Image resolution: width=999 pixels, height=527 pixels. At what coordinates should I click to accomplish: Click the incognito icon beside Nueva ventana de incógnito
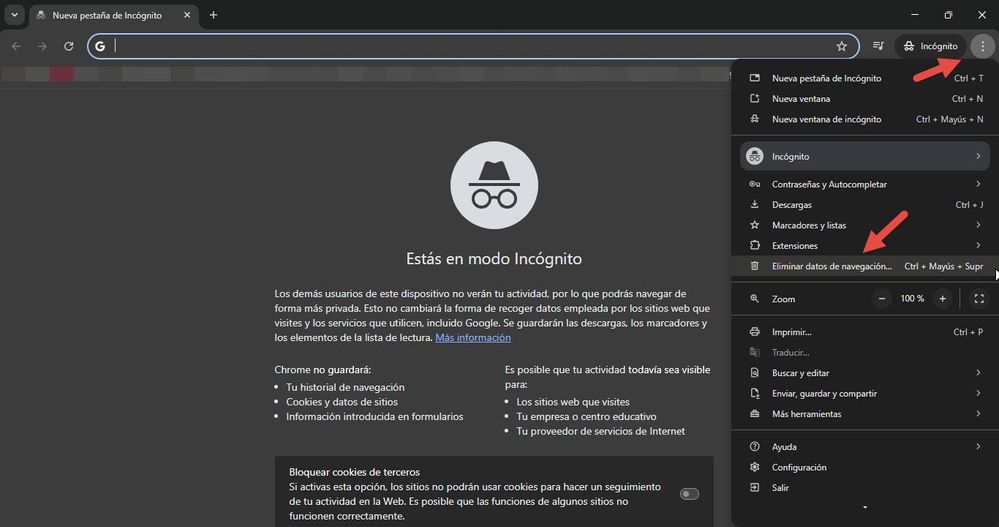coord(754,119)
